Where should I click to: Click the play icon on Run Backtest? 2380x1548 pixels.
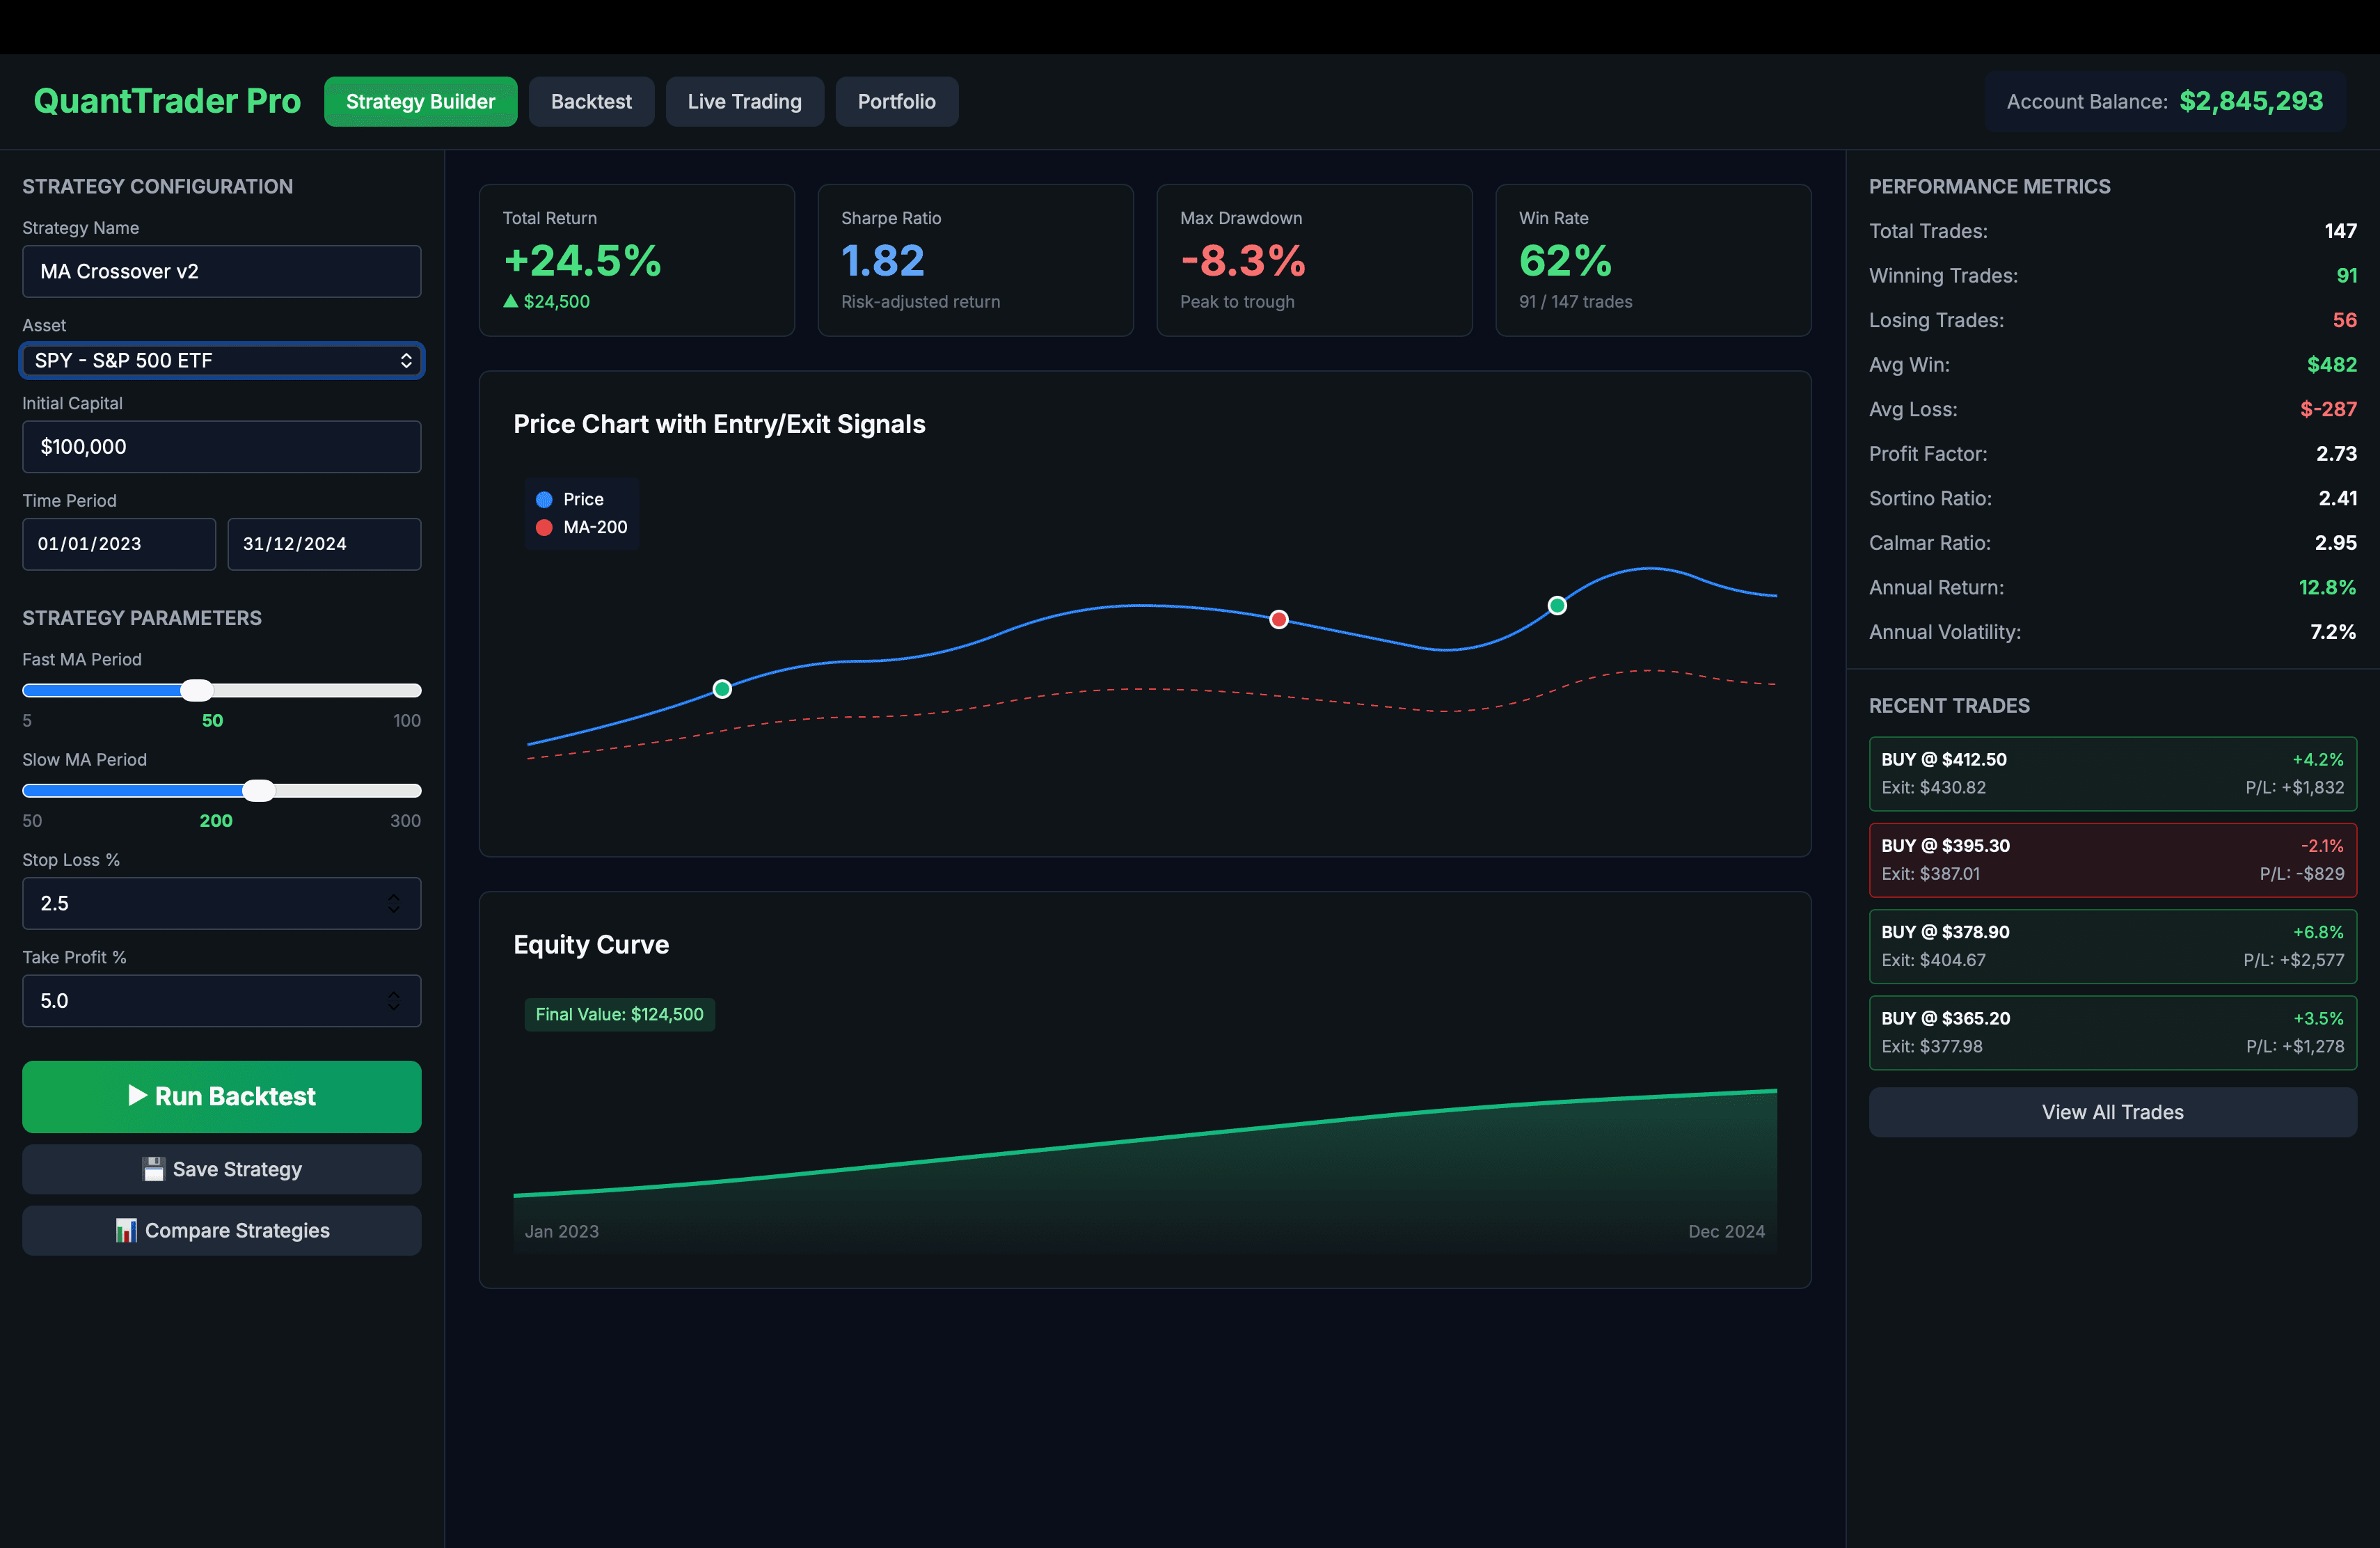139,1096
